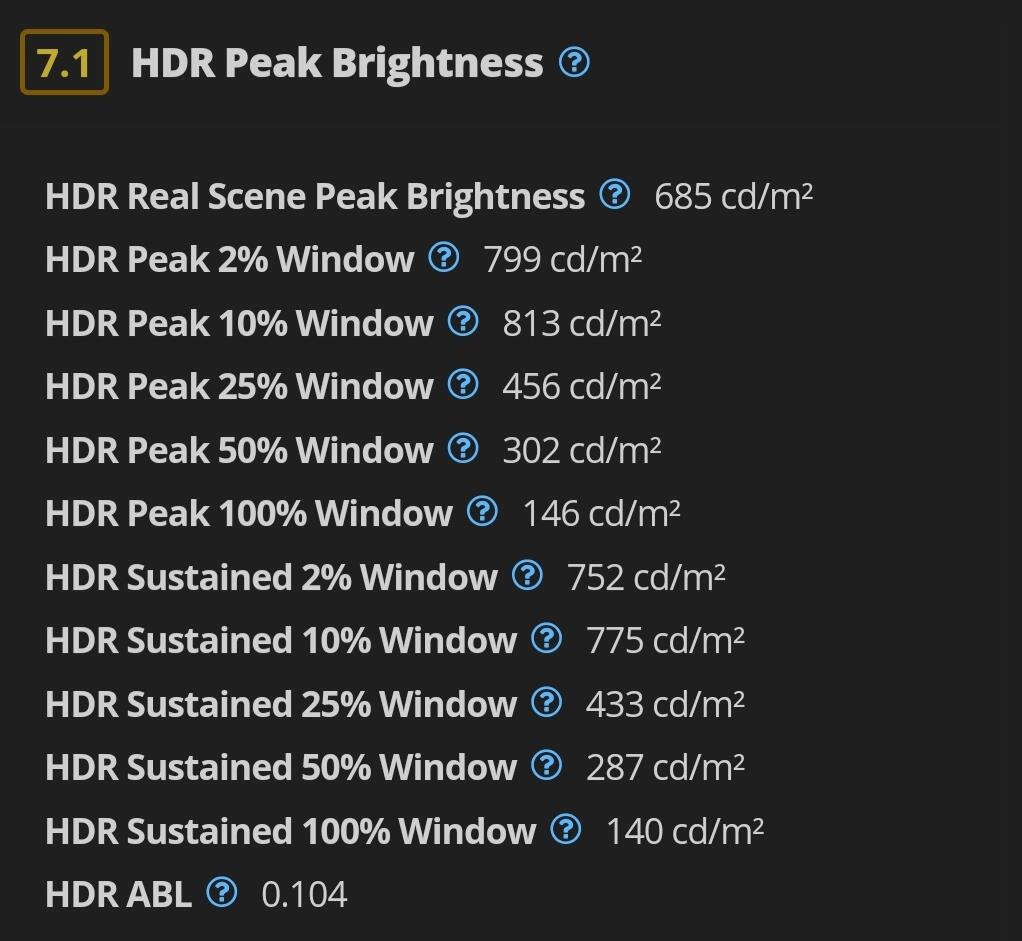
Task: Click question mark next to HDR Peak 50% Window
Action: [463, 448]
